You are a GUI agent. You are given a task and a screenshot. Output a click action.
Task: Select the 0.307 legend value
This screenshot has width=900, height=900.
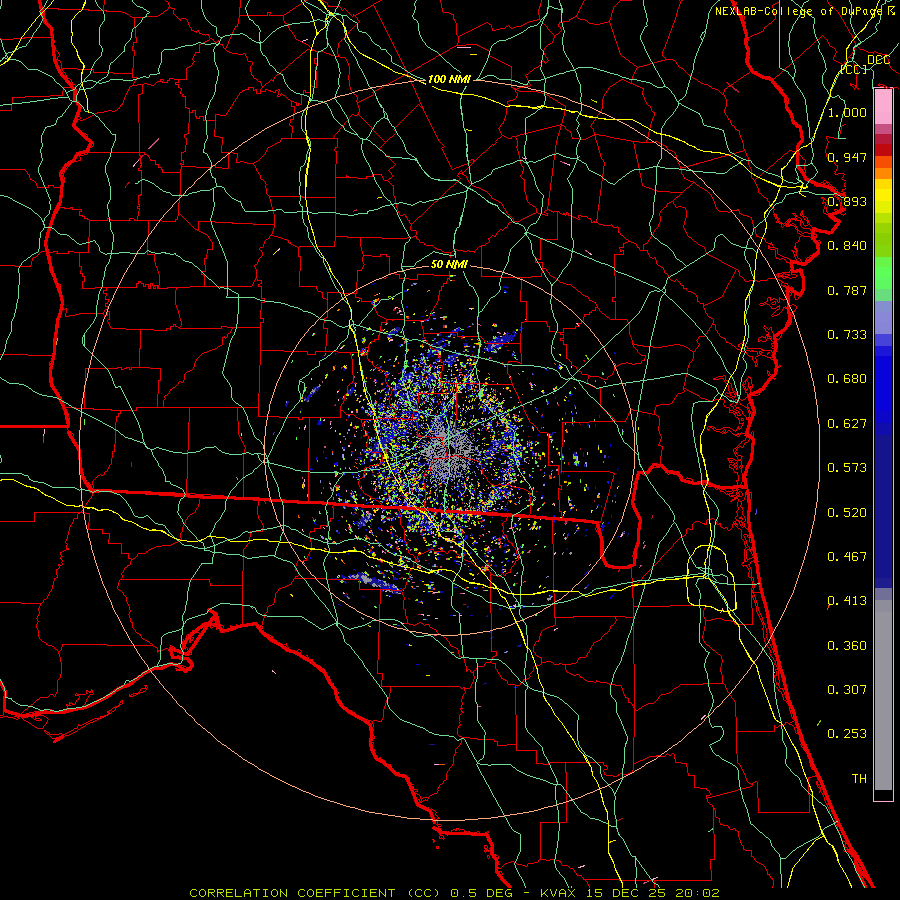(x=847, y=690)
